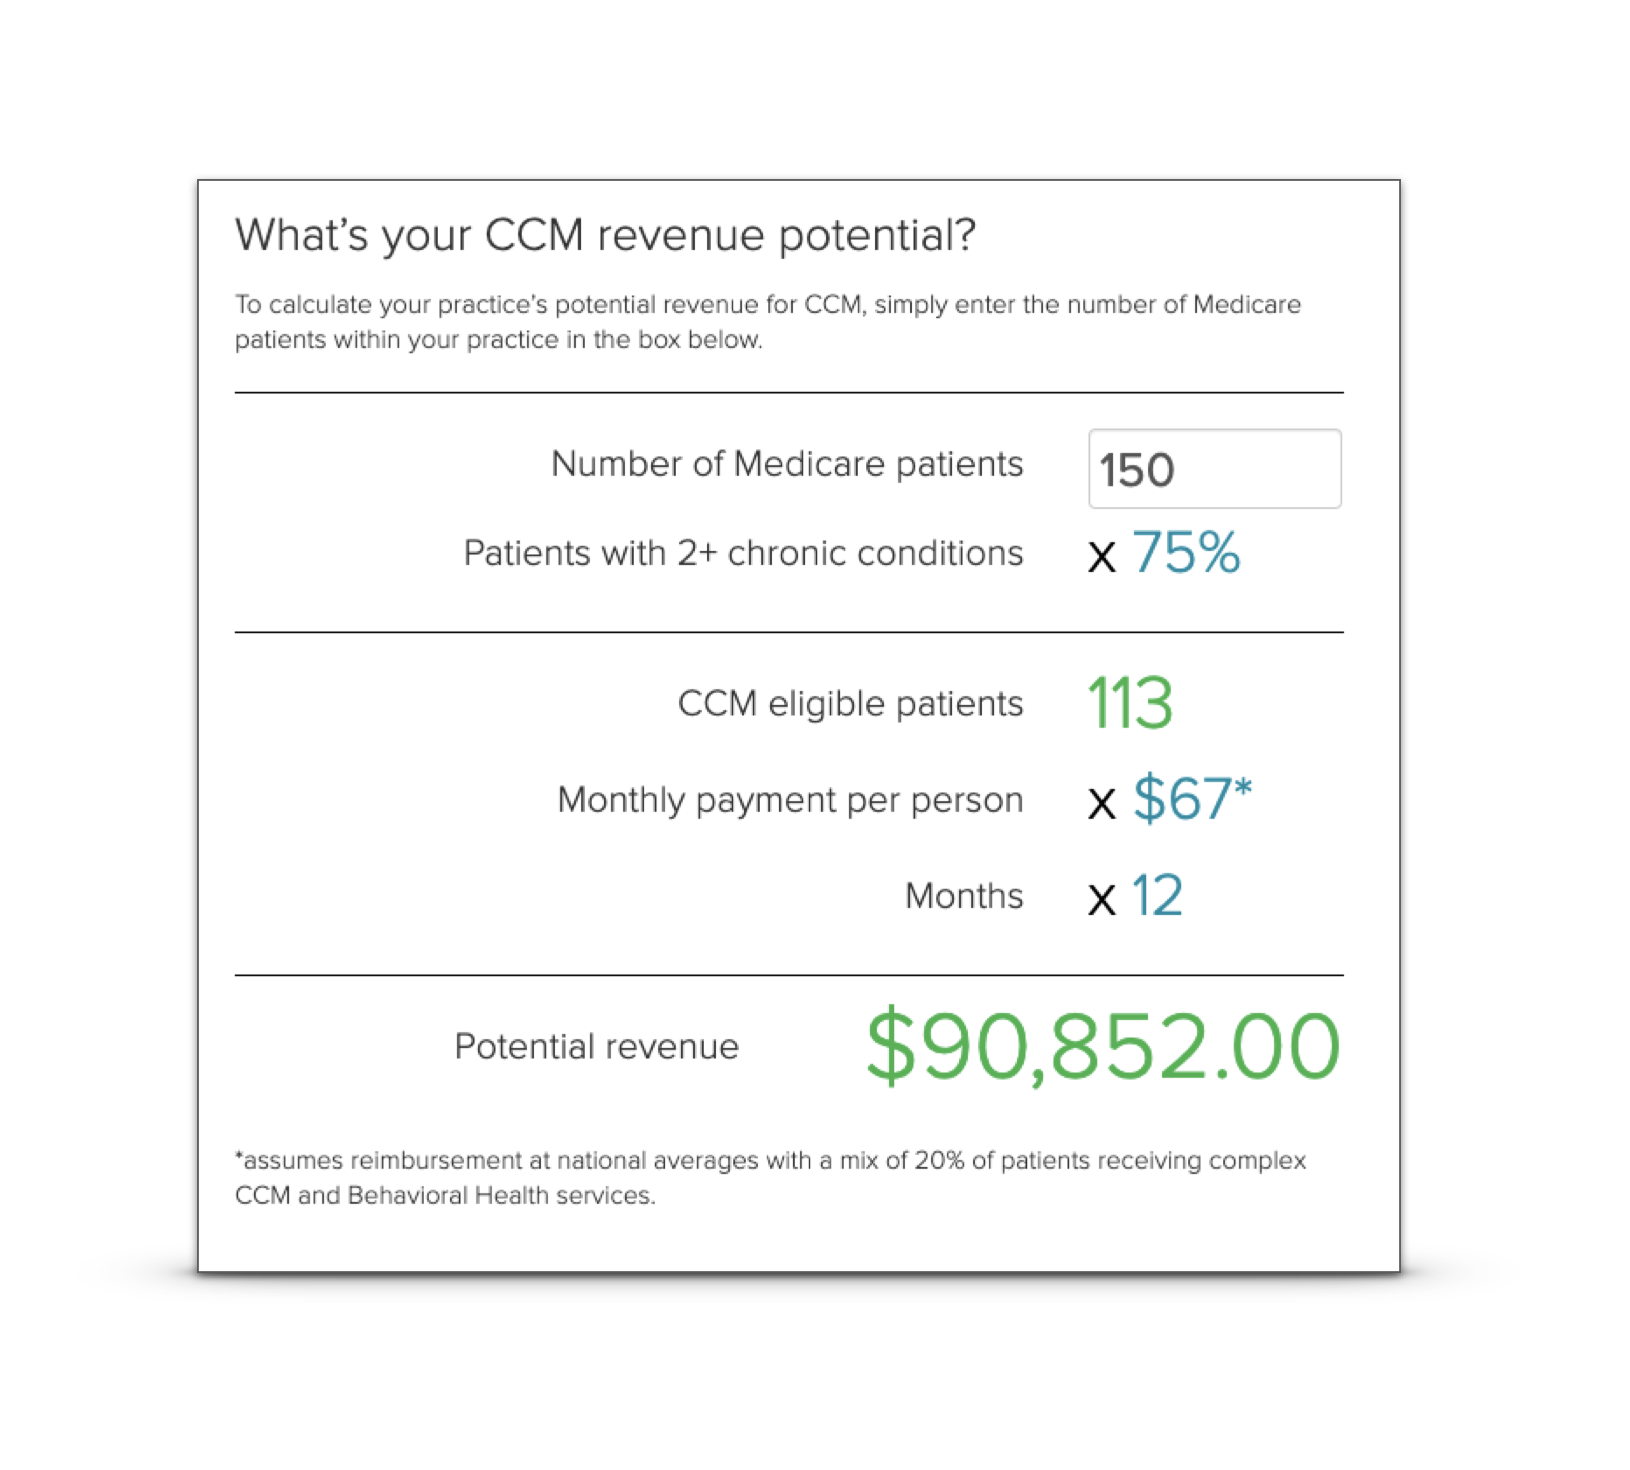Viewport: 1630px width, 1470px height.
Task: Click the "Patients with 2+ chronic conditions" label
Action: [x=743, y=553]
